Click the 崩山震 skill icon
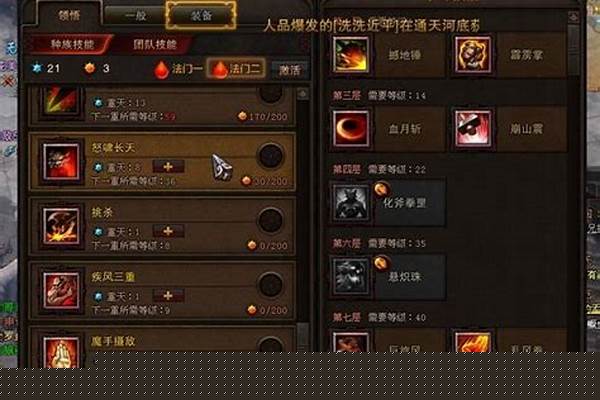Image resolution: width=600 pixels, height=400 pixels. point(473,129)
